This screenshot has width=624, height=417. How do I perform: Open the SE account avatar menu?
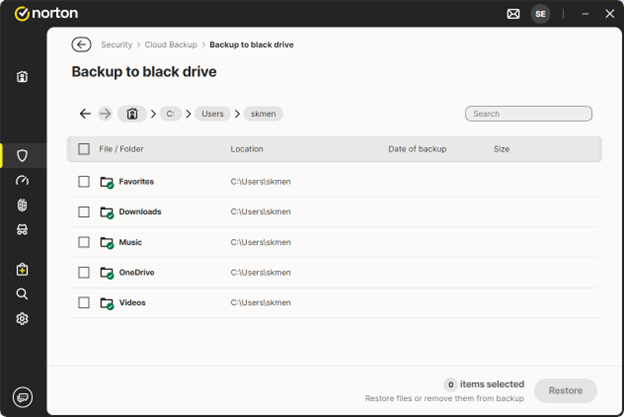(540, 14)
